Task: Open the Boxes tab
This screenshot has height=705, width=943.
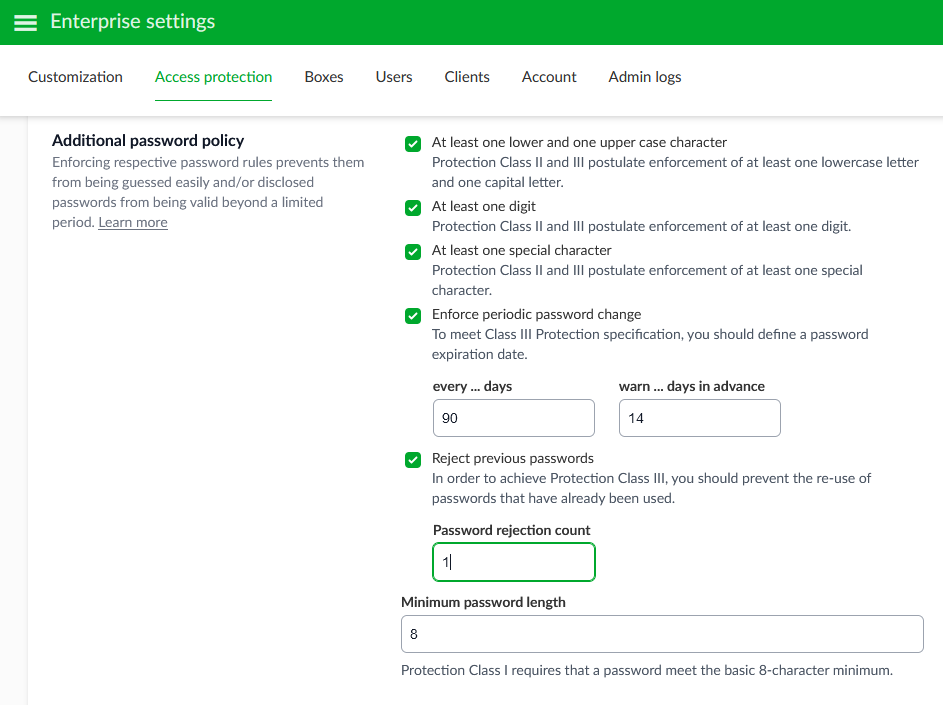Action: [324, 77]
